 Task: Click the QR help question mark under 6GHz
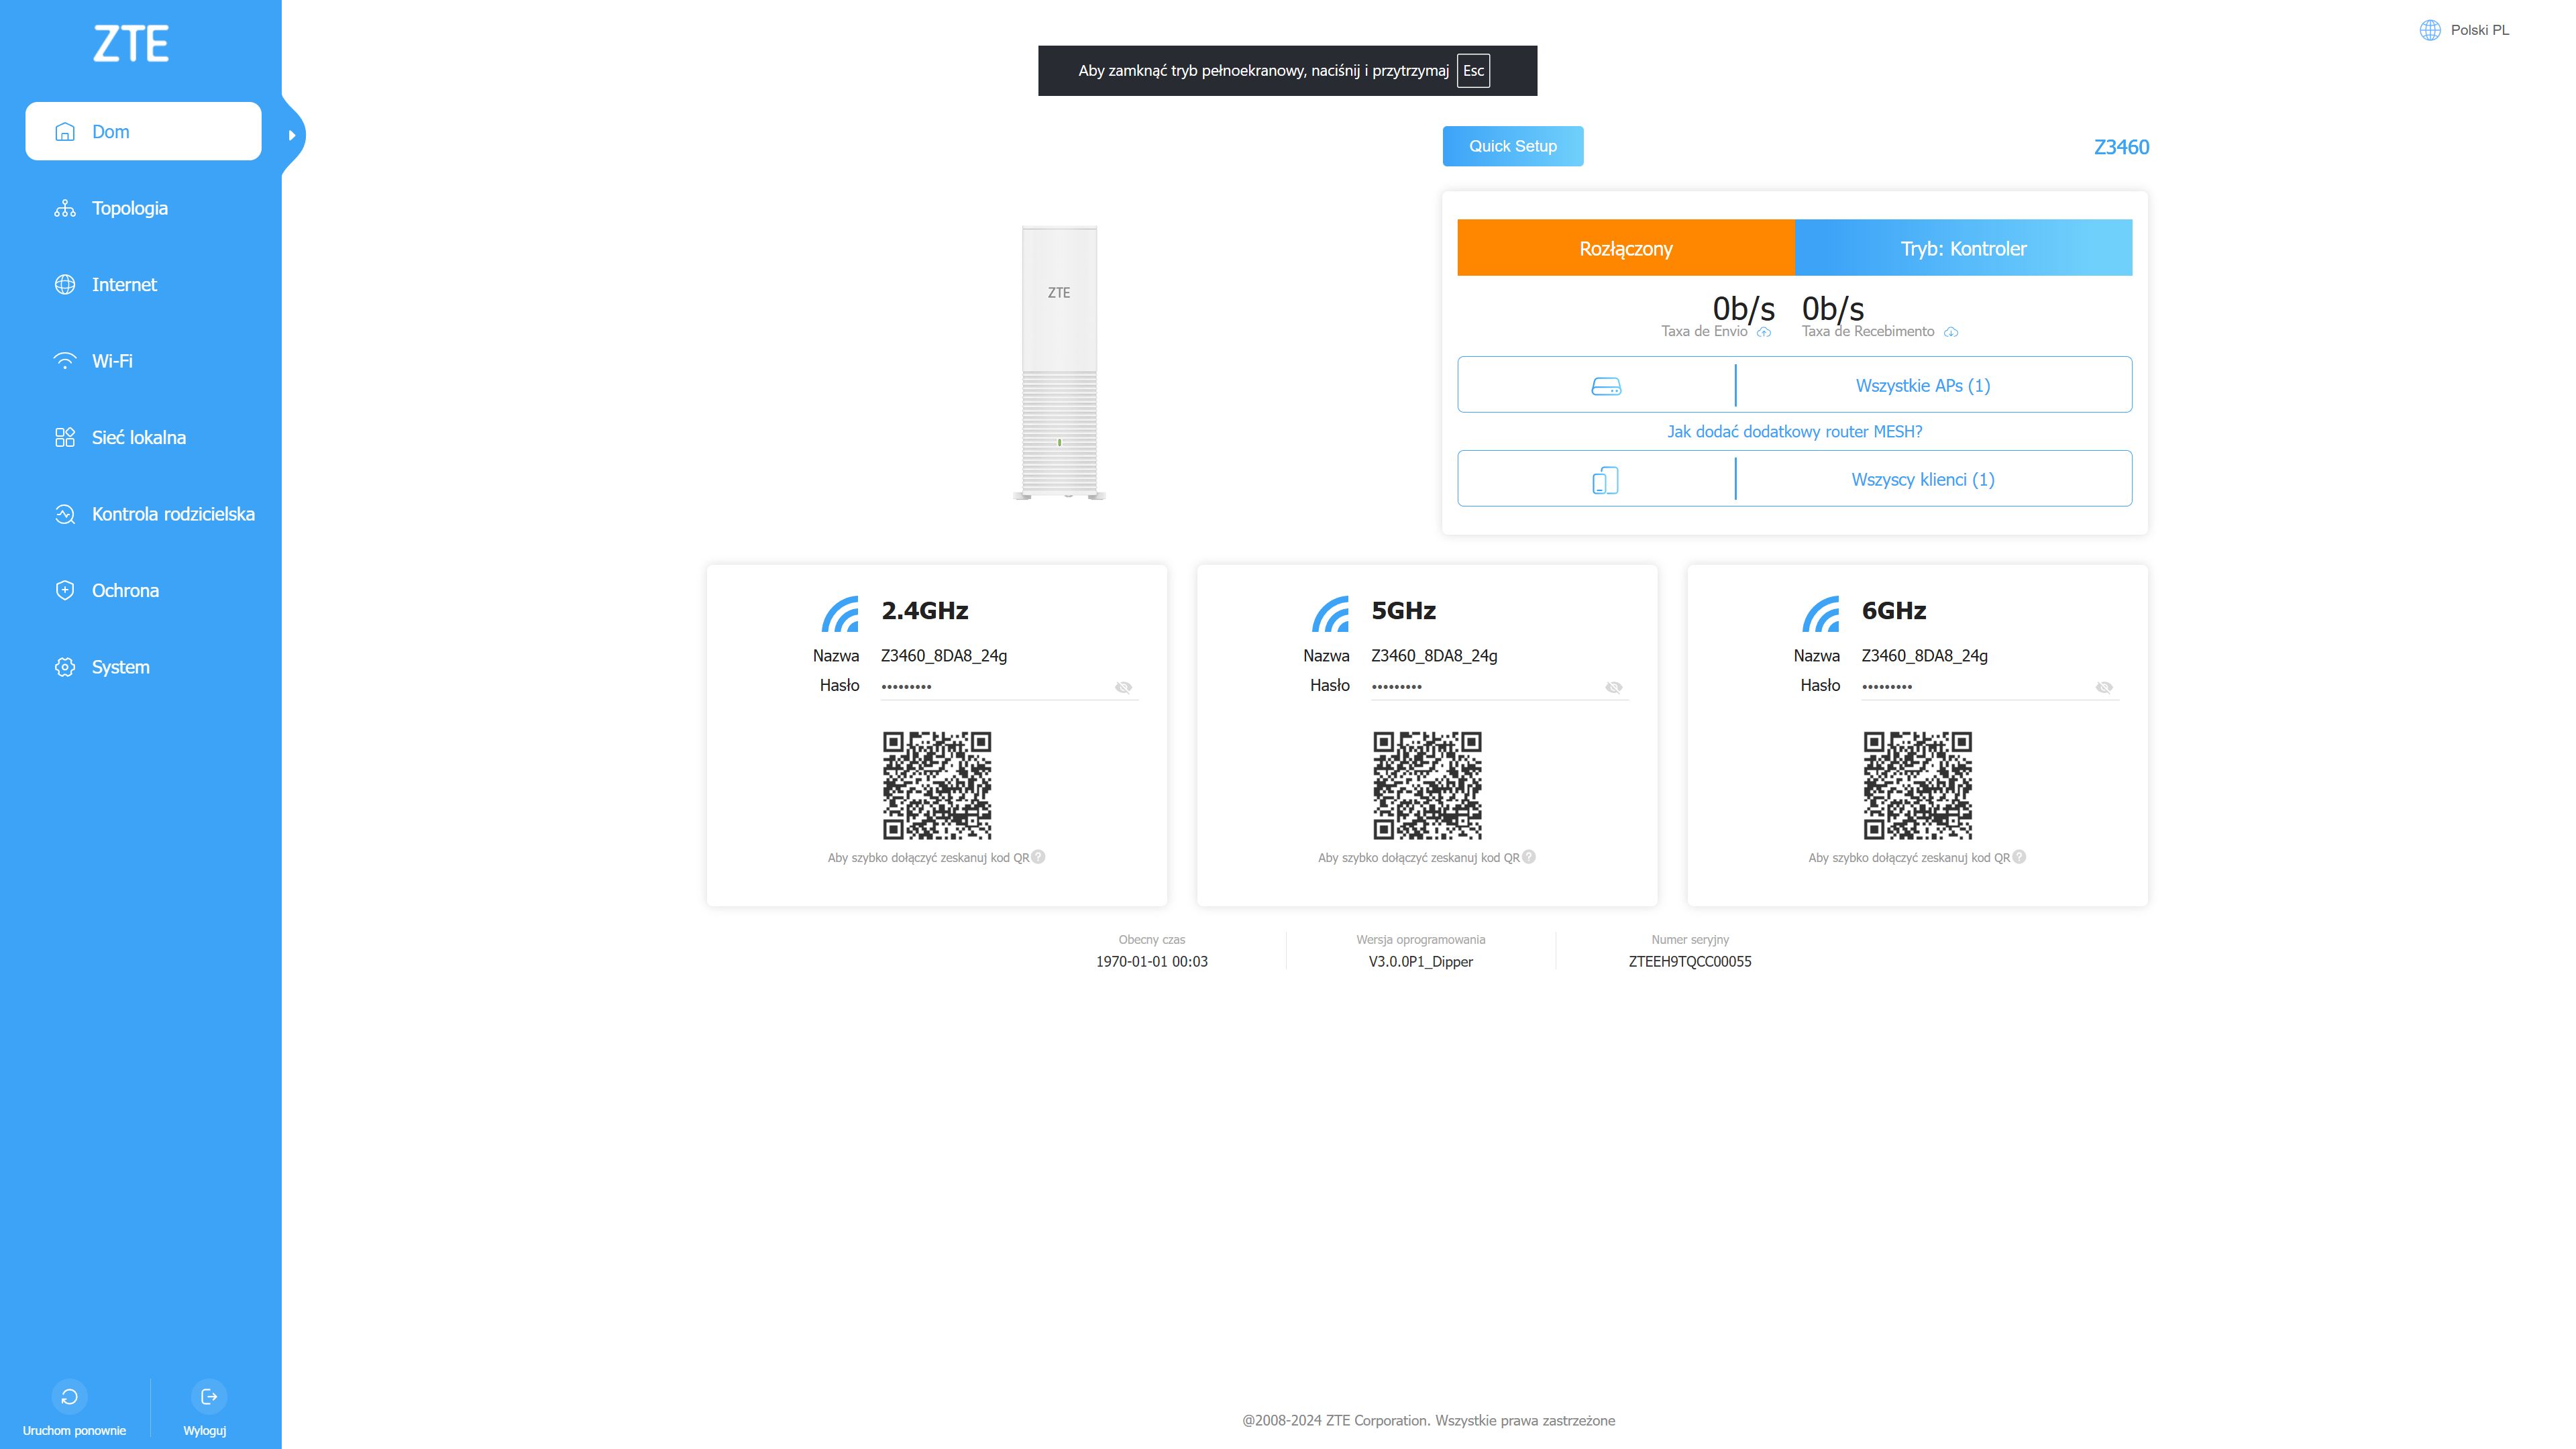coord(2019,857)
